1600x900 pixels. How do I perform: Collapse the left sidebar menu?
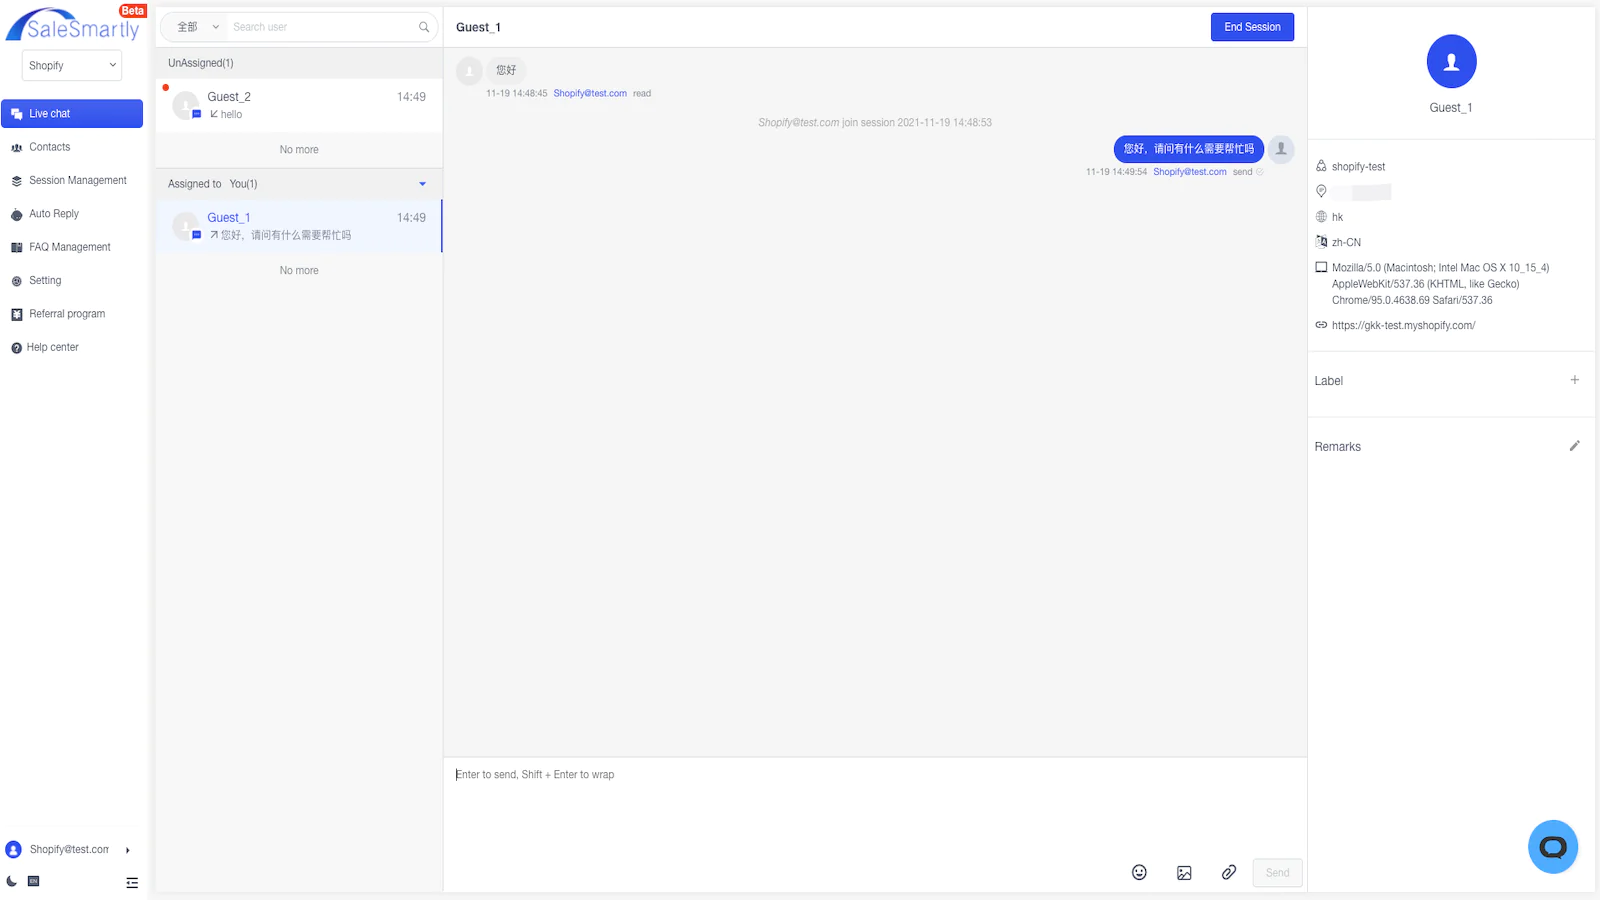132,882
